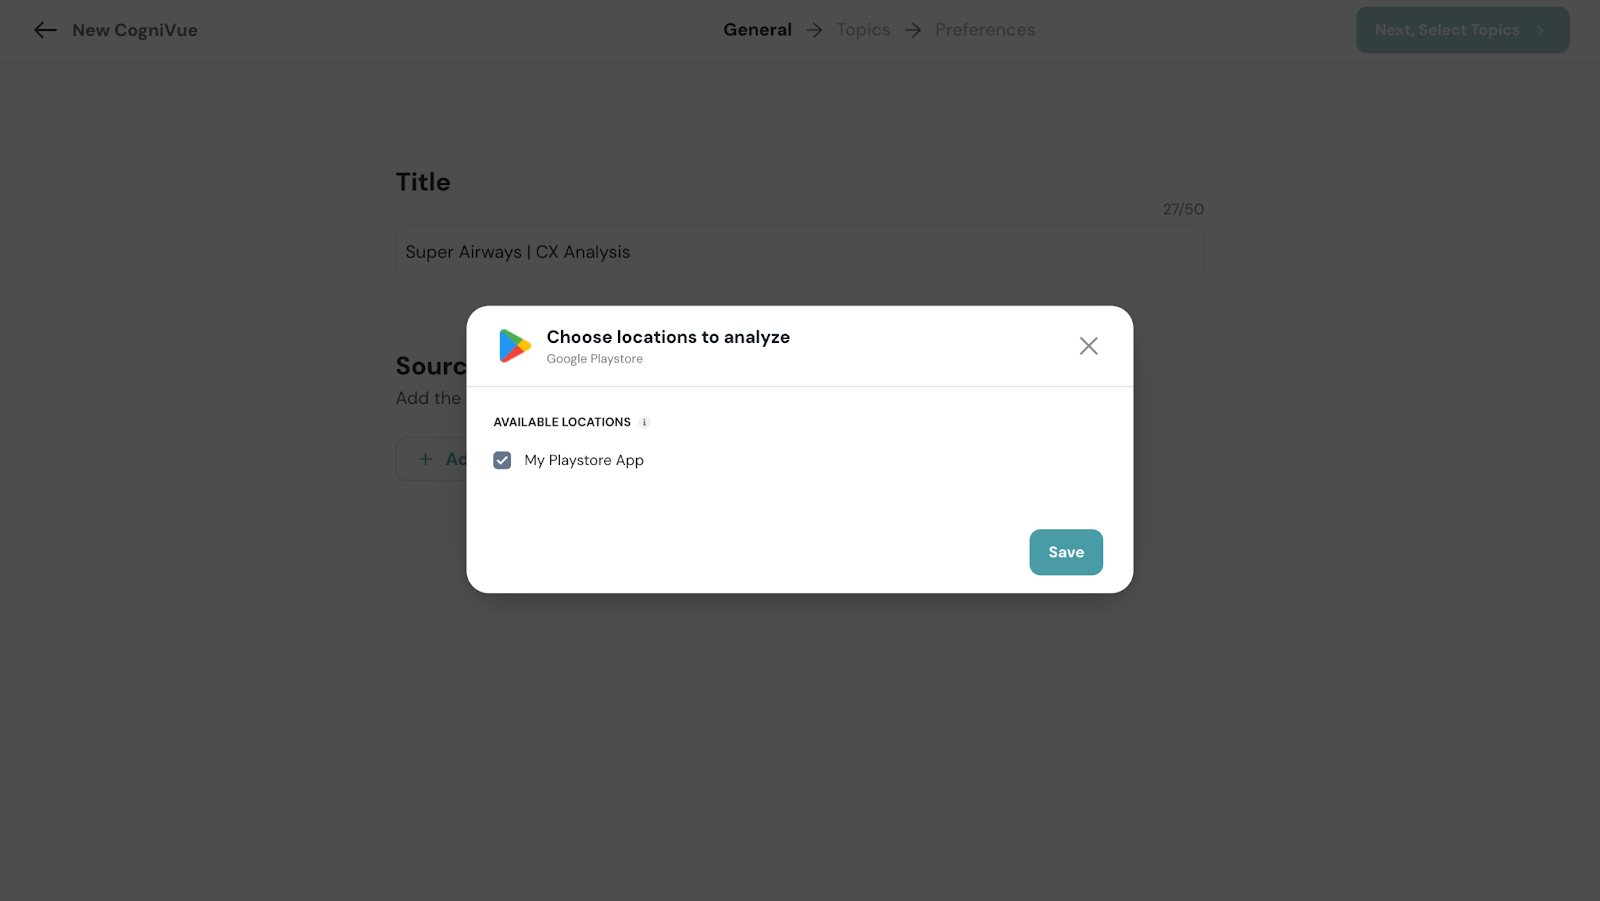Click the Title input field
Viewport: 1600px width, 901px height.
tap(799, 252)
